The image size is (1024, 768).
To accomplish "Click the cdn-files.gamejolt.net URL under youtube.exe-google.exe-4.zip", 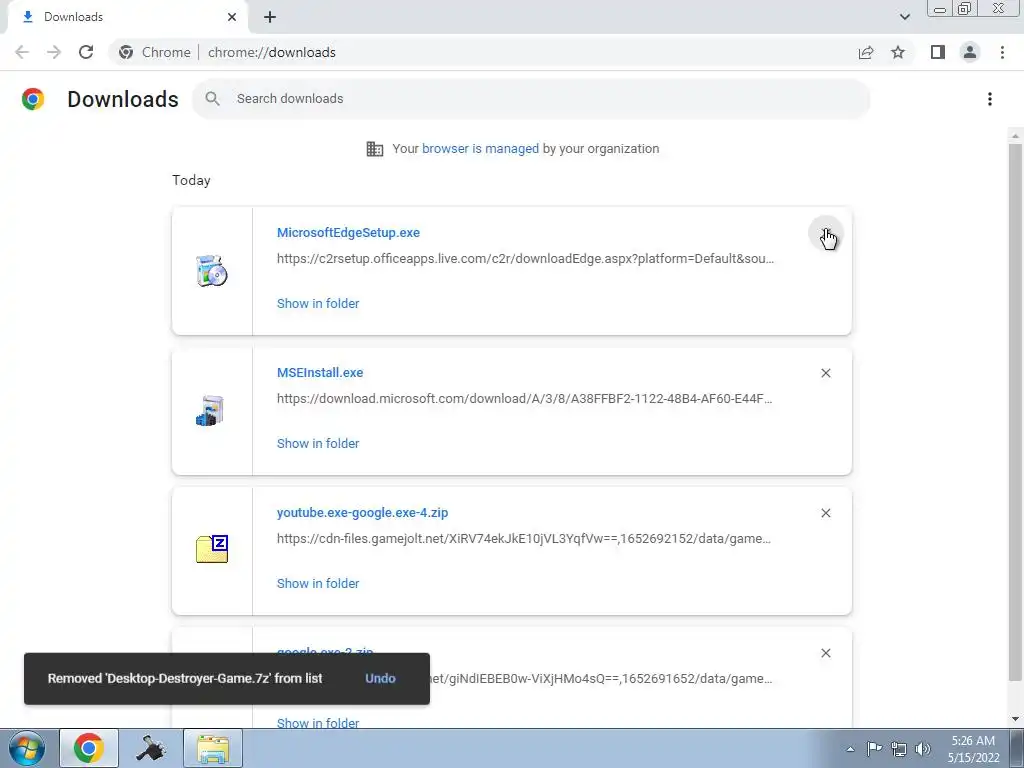I will click(524, 539).
